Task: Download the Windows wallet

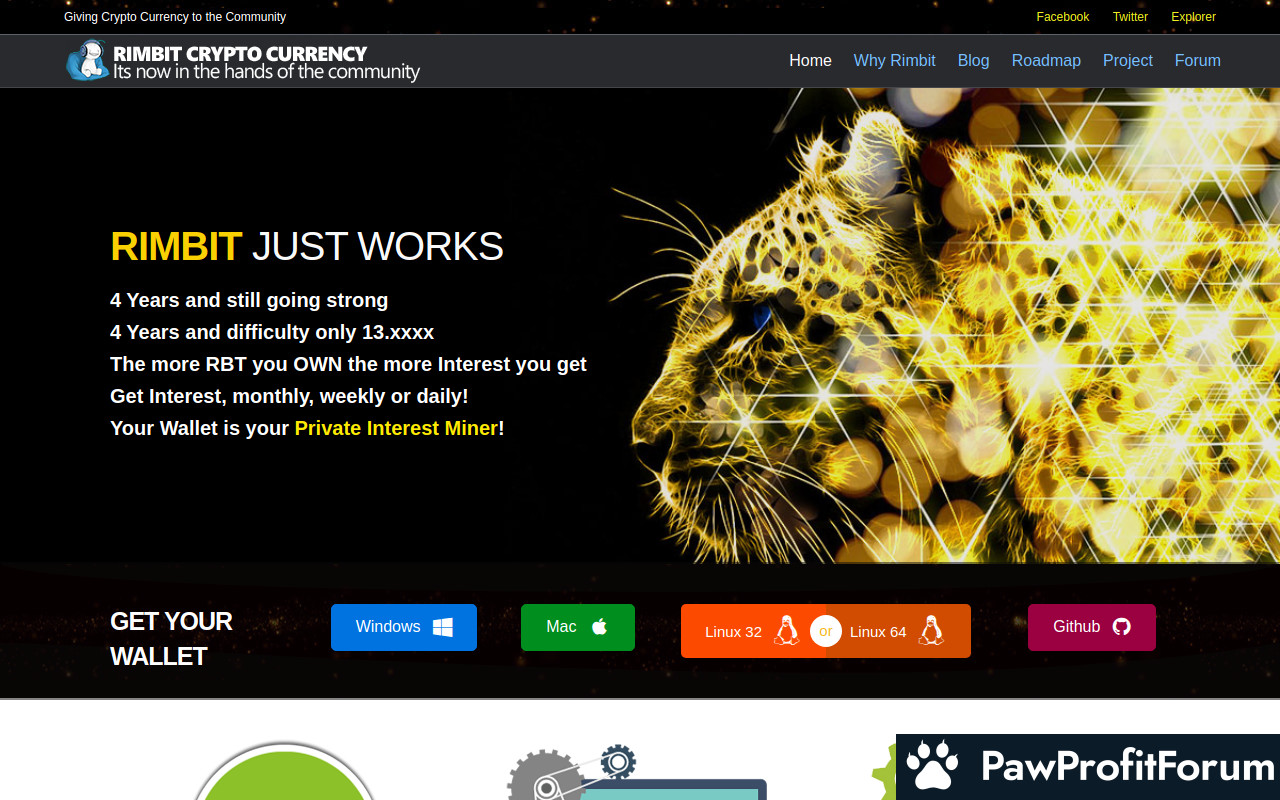Action: [388, 627]
